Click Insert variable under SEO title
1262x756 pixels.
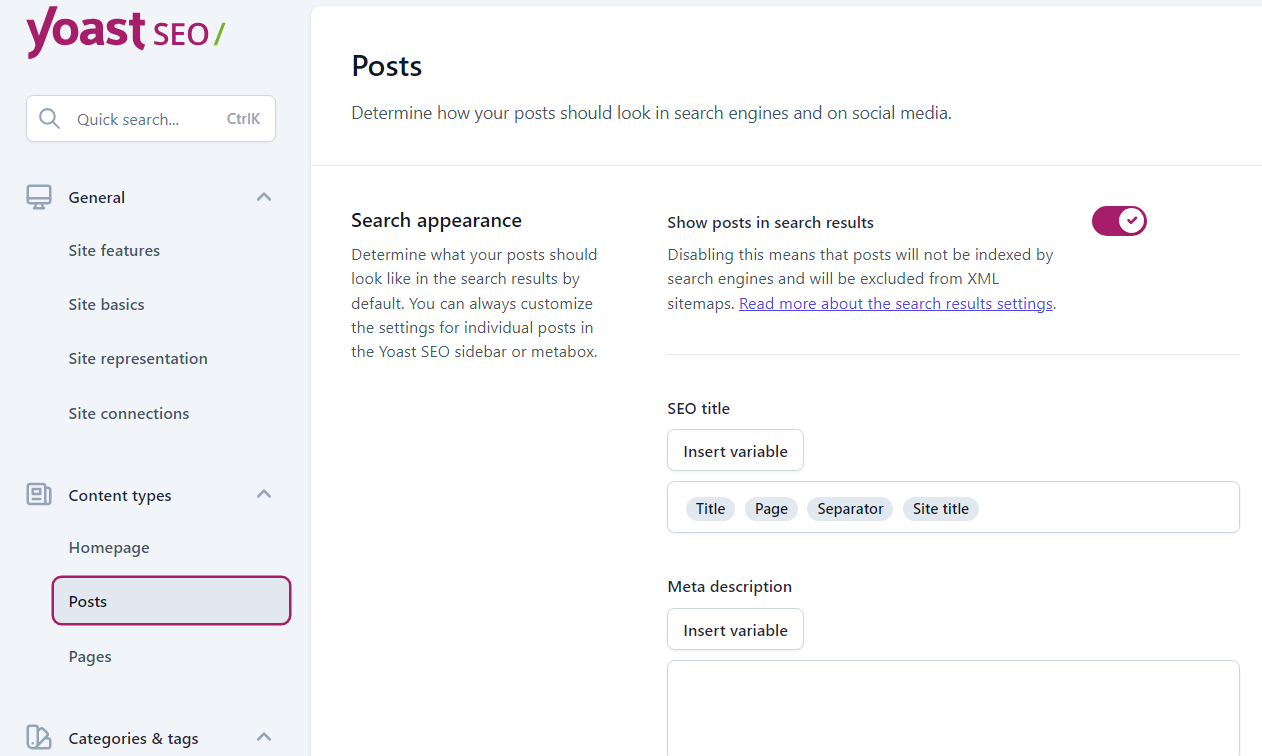point(735,450)
